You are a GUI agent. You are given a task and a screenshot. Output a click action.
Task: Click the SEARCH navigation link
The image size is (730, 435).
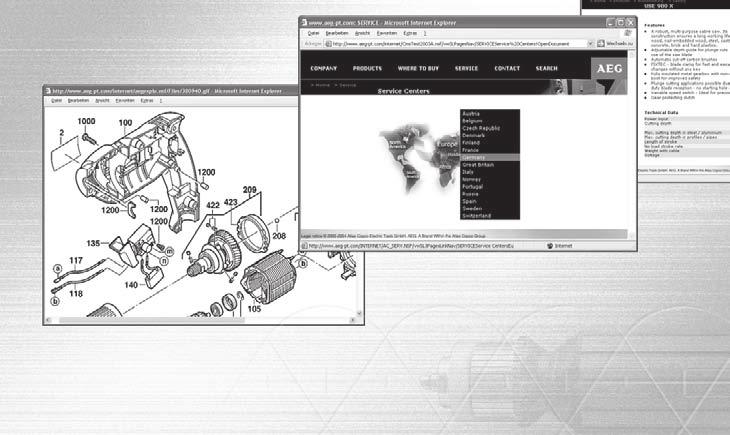point(546,68)
